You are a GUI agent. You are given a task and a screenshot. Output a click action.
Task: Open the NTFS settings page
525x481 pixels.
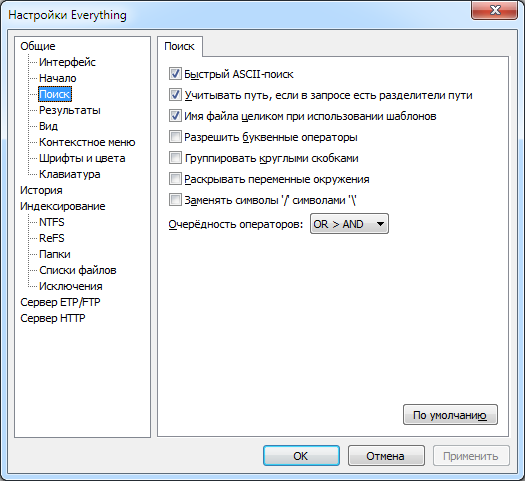click(x=52, y=222)
